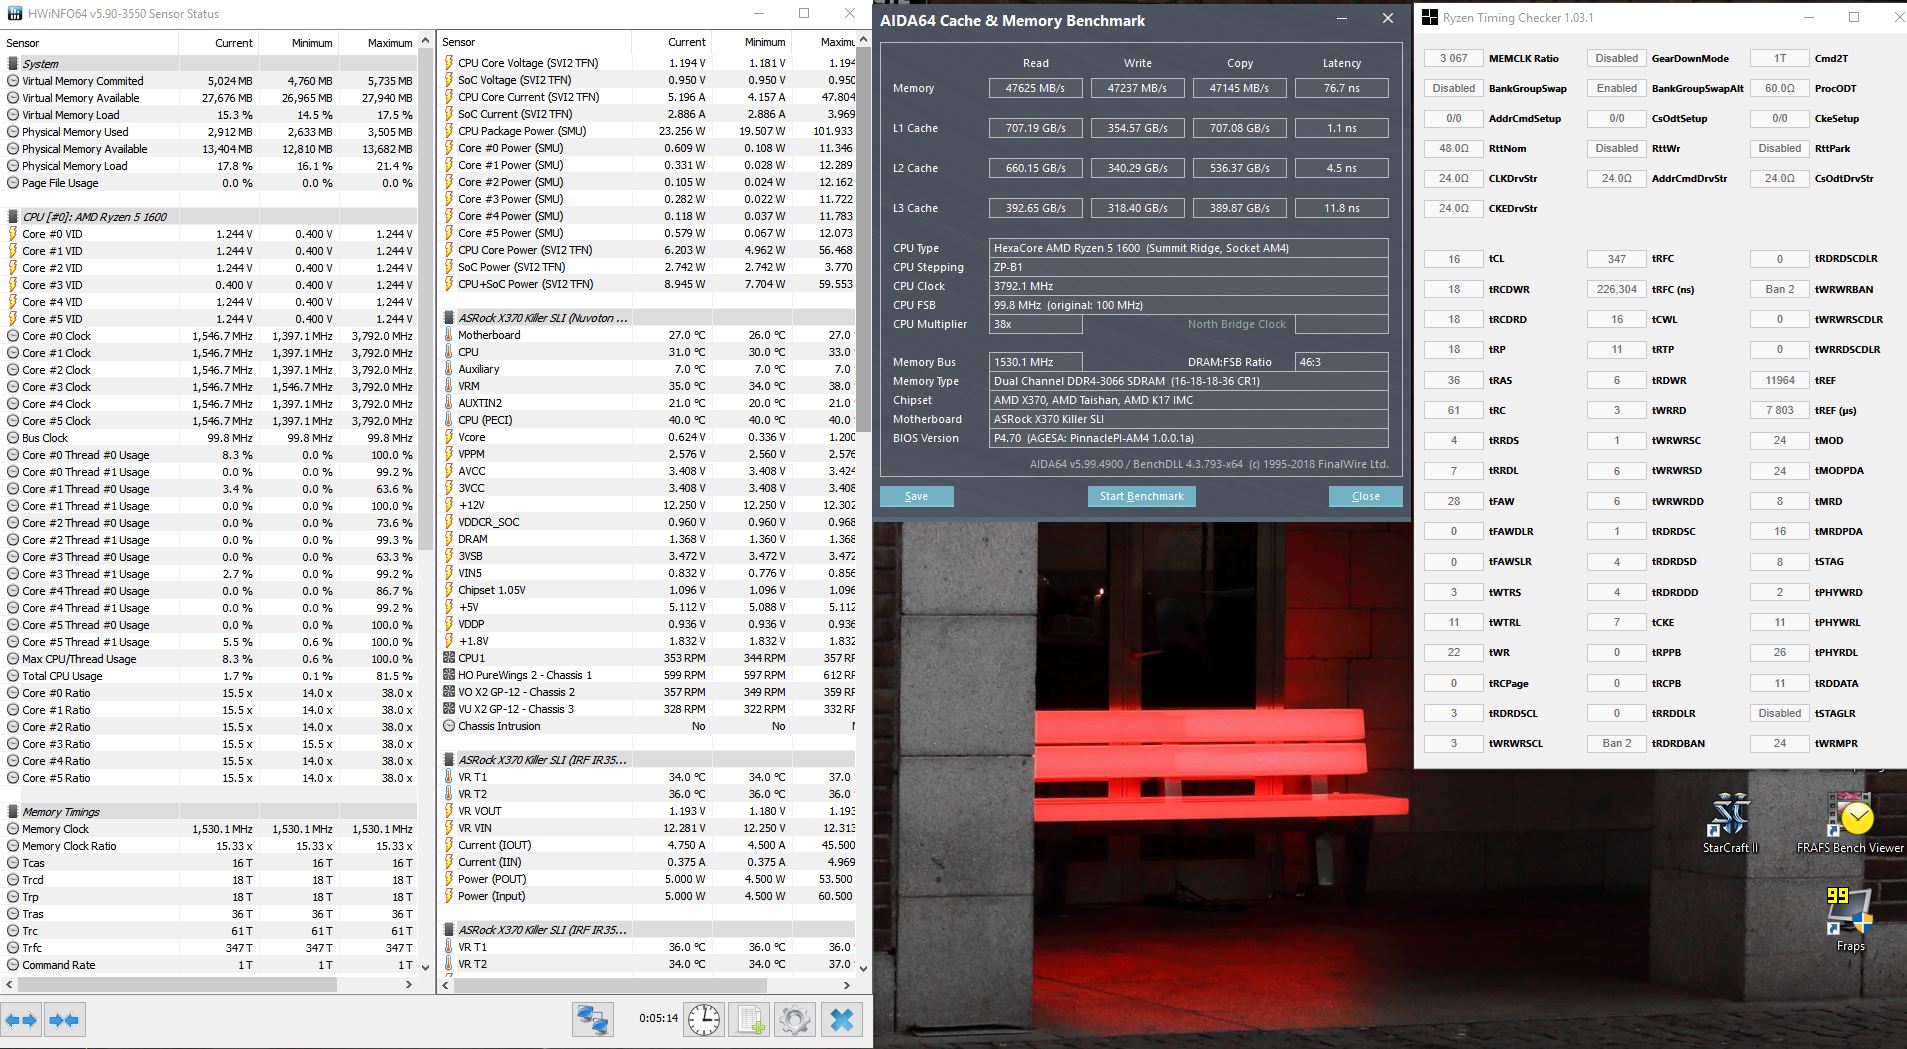Select the Physical Memory Used row
The width and height of the screenshot is (1907, 1049).
point(209,132)
